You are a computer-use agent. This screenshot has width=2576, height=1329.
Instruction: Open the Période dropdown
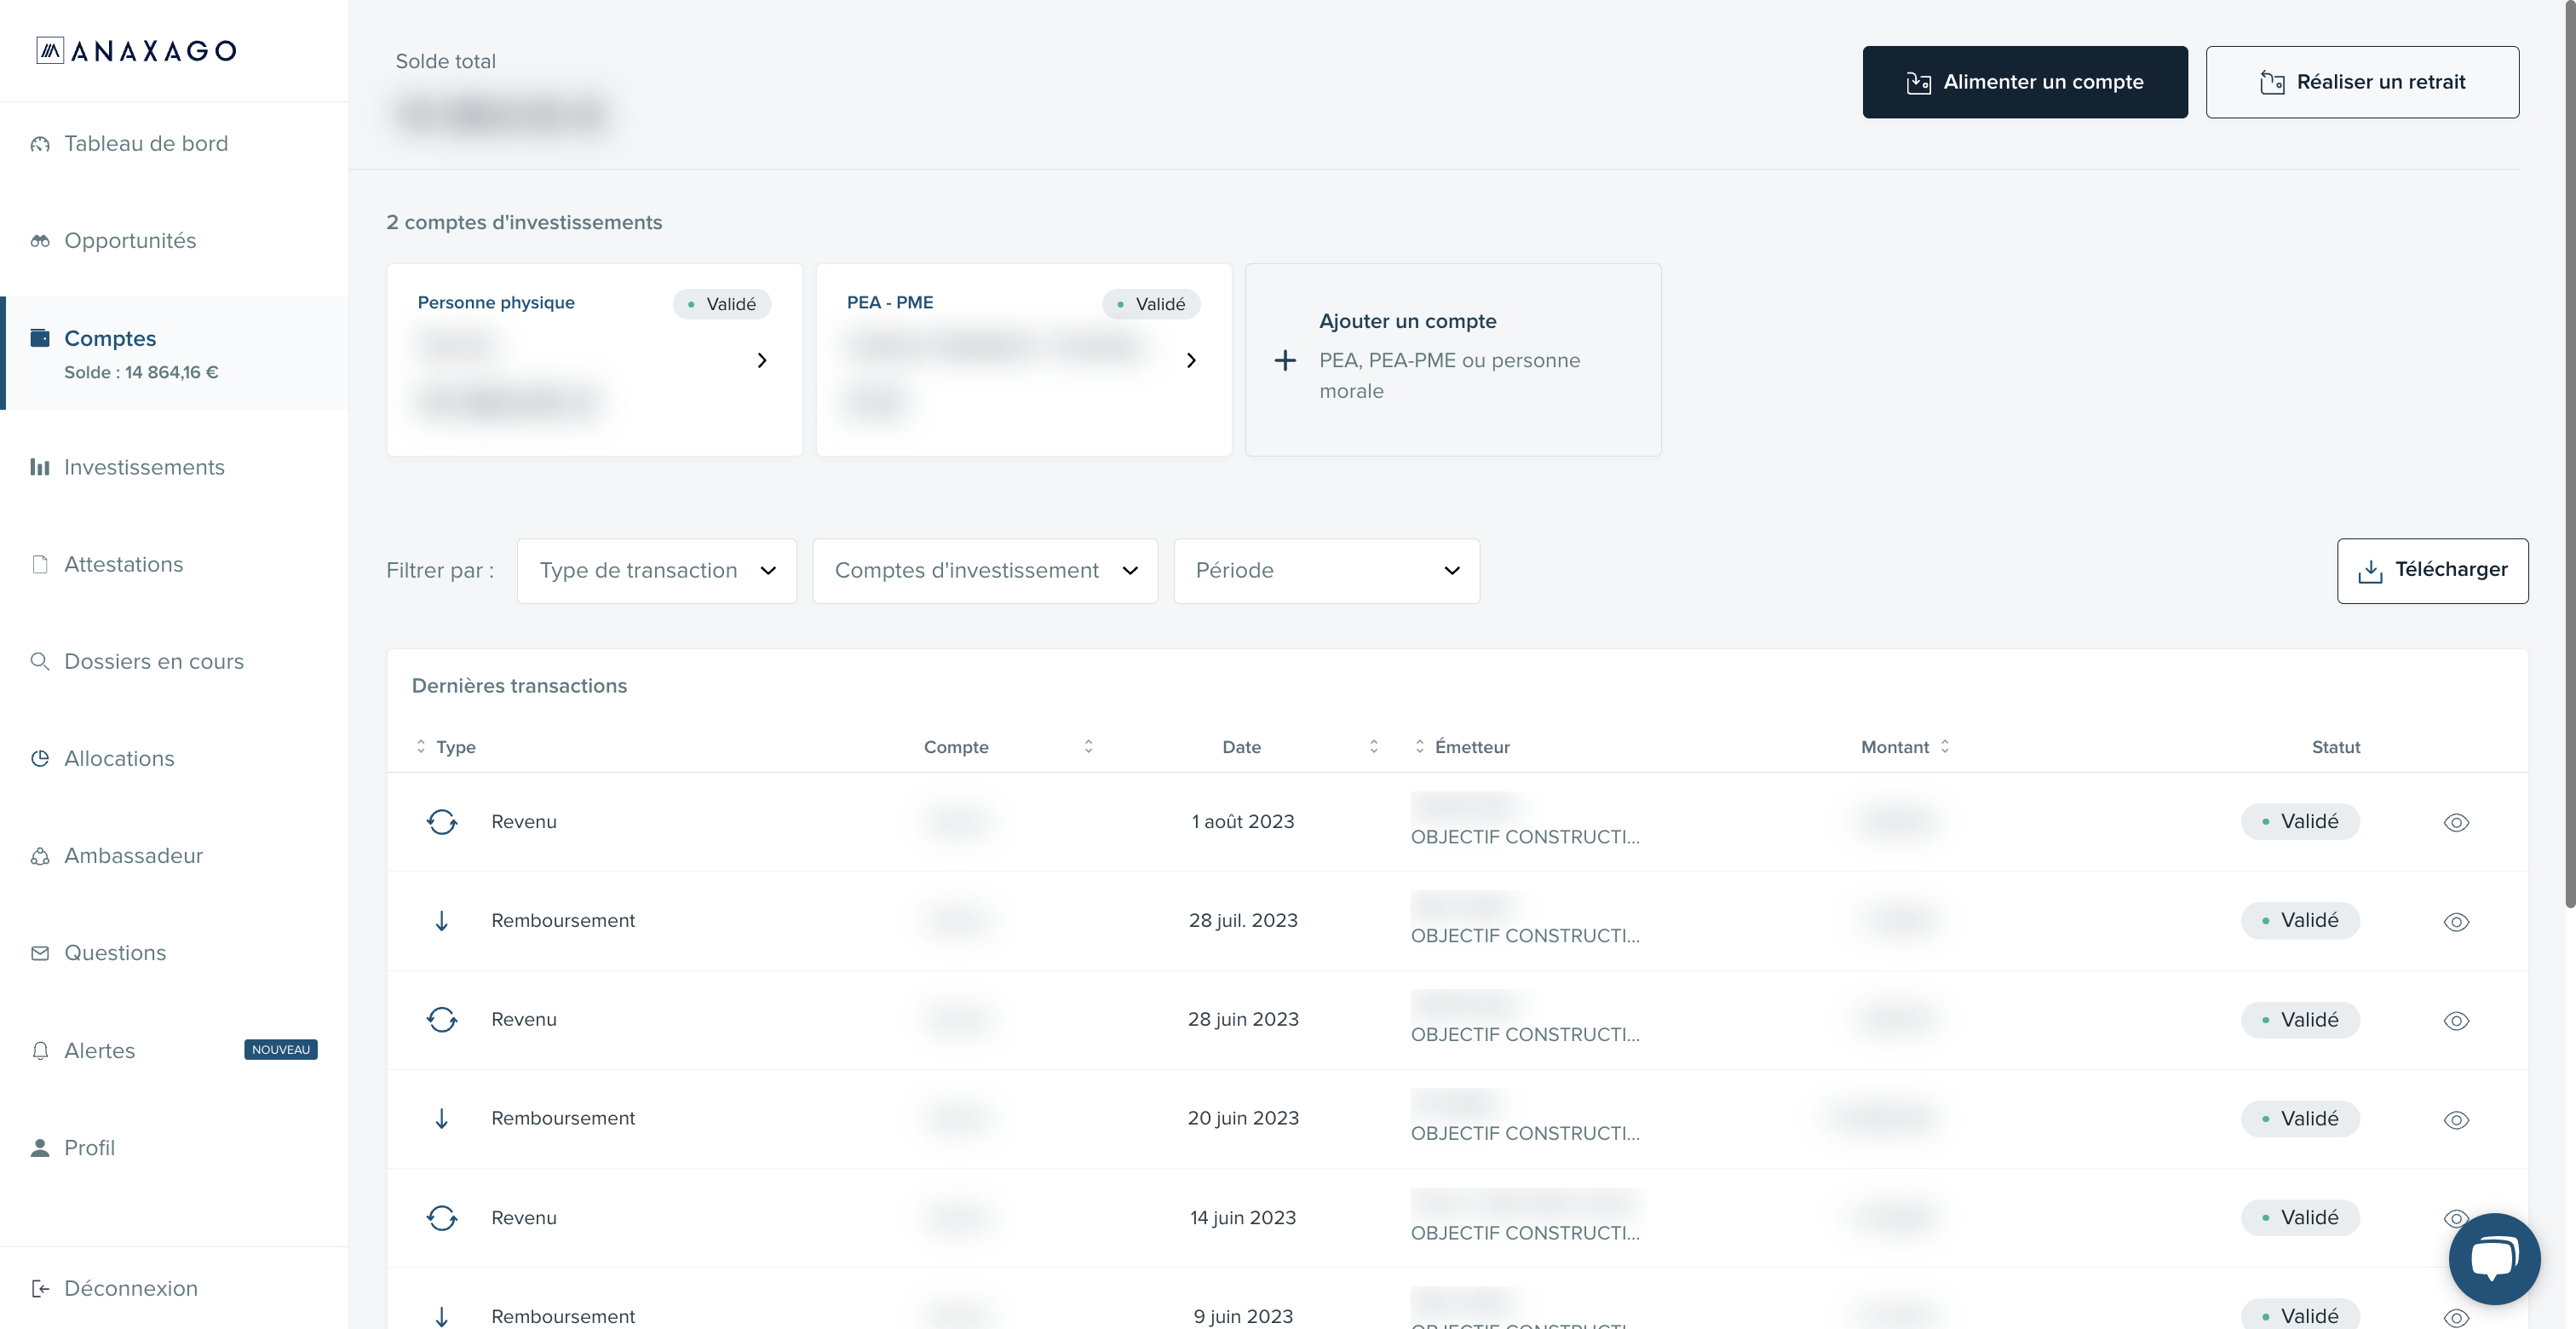(1326, 570)
